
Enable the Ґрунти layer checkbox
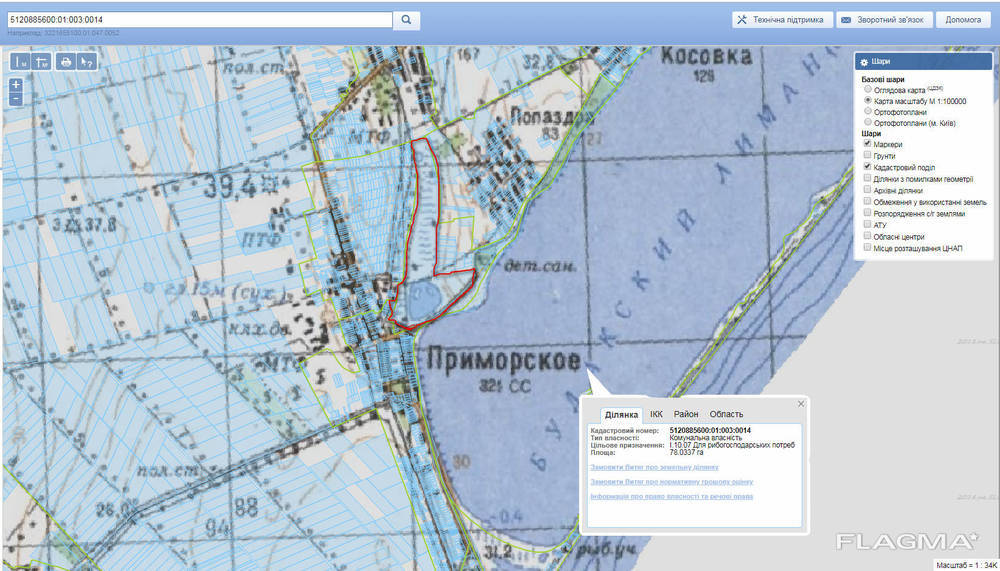point(868,155)
